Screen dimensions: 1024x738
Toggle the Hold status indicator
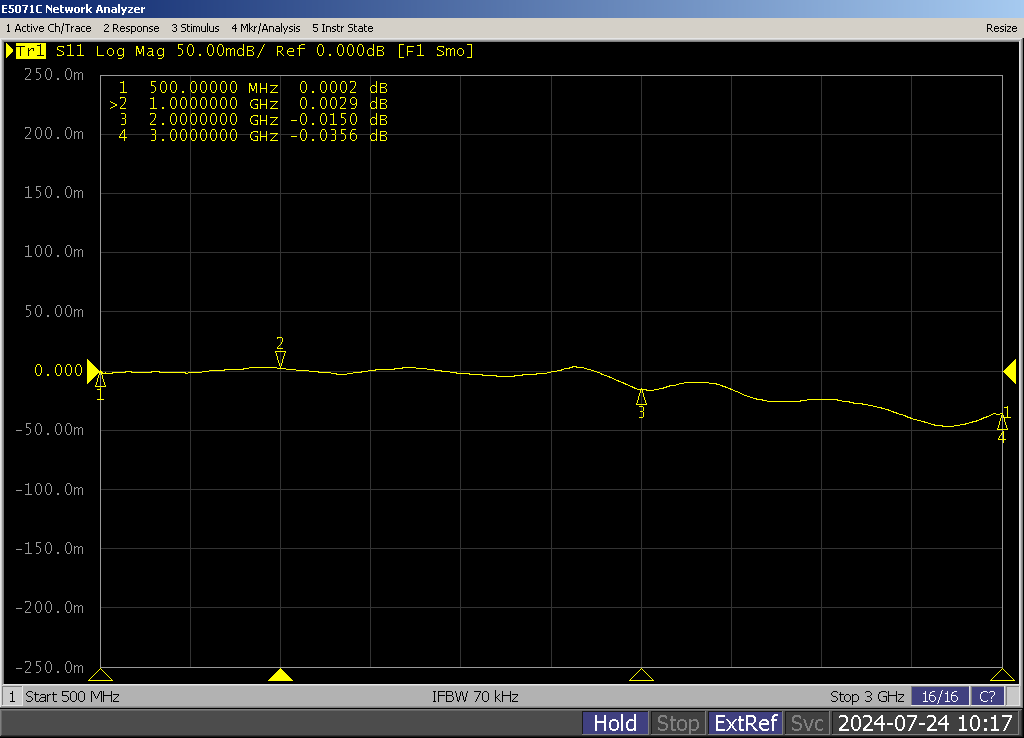615,723
